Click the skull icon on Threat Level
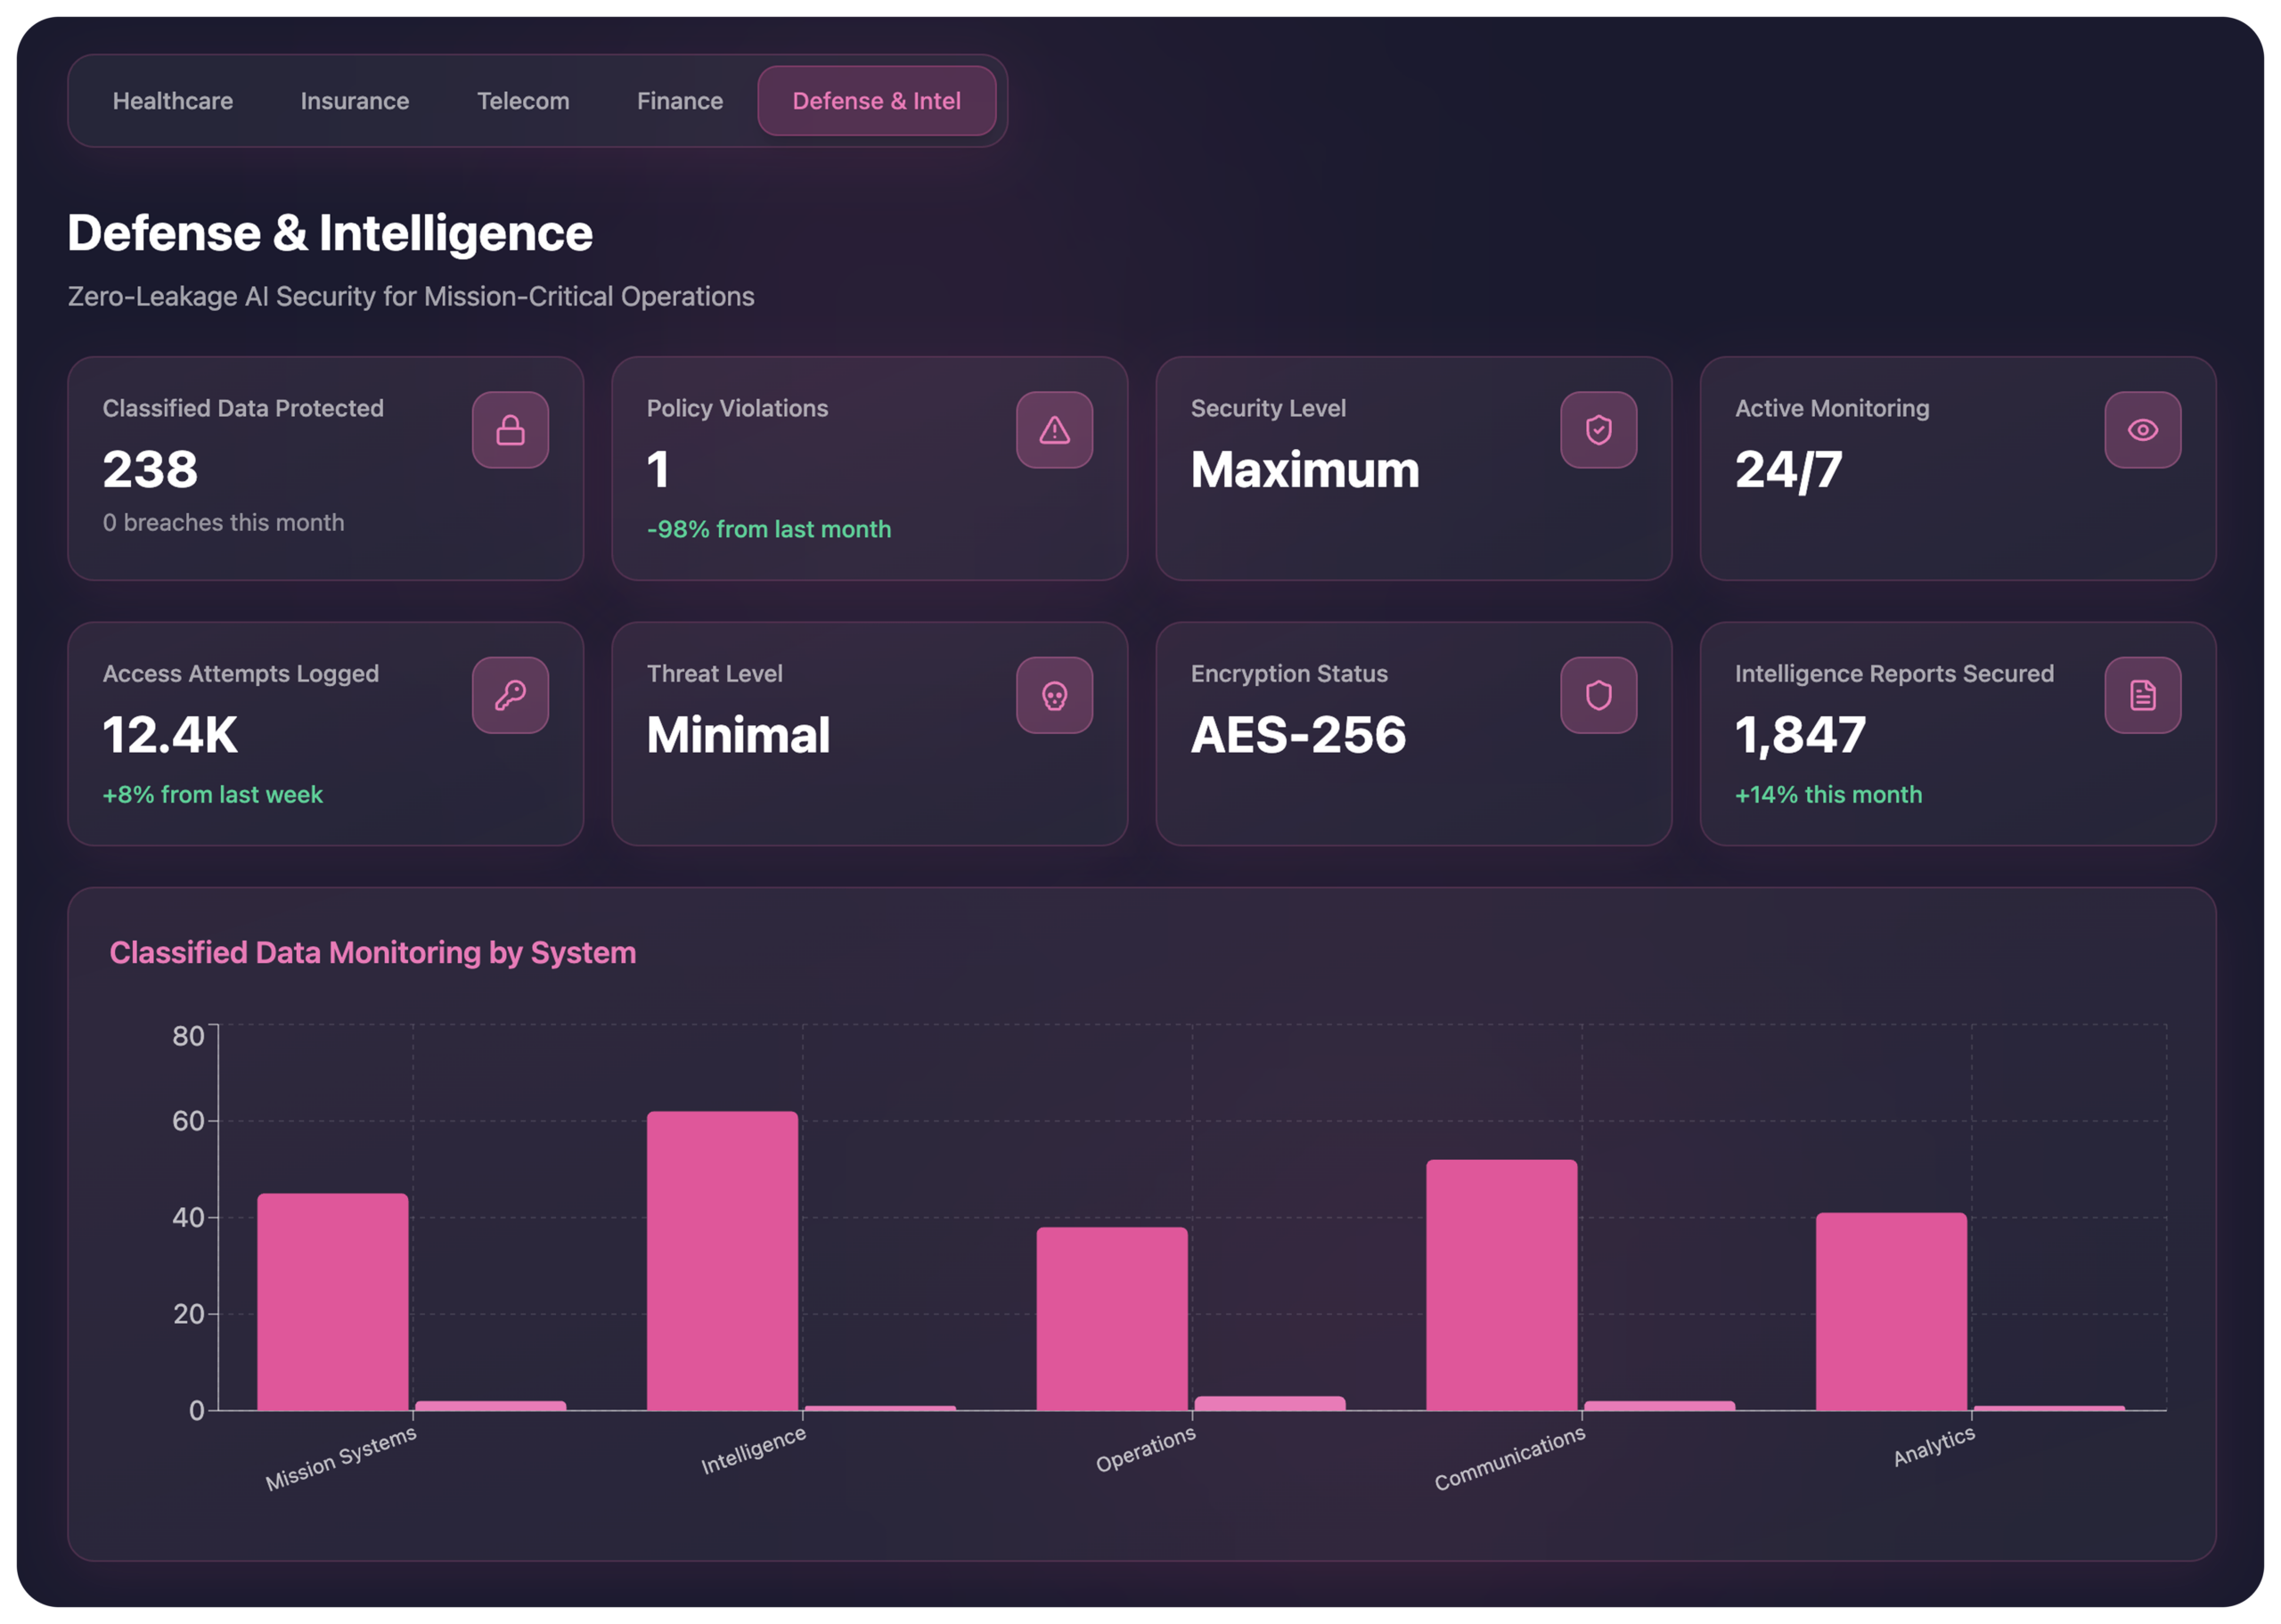Screen dimensions: 2281x1624 [x=1054, y=695]
